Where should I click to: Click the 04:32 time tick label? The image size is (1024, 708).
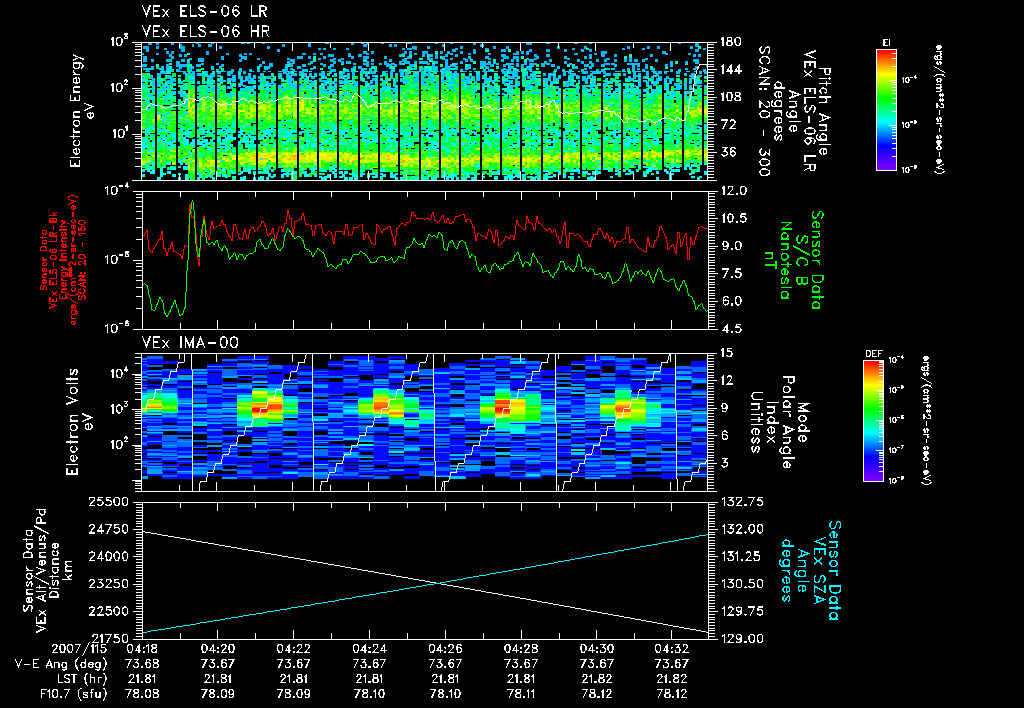(x=672, y=649)
